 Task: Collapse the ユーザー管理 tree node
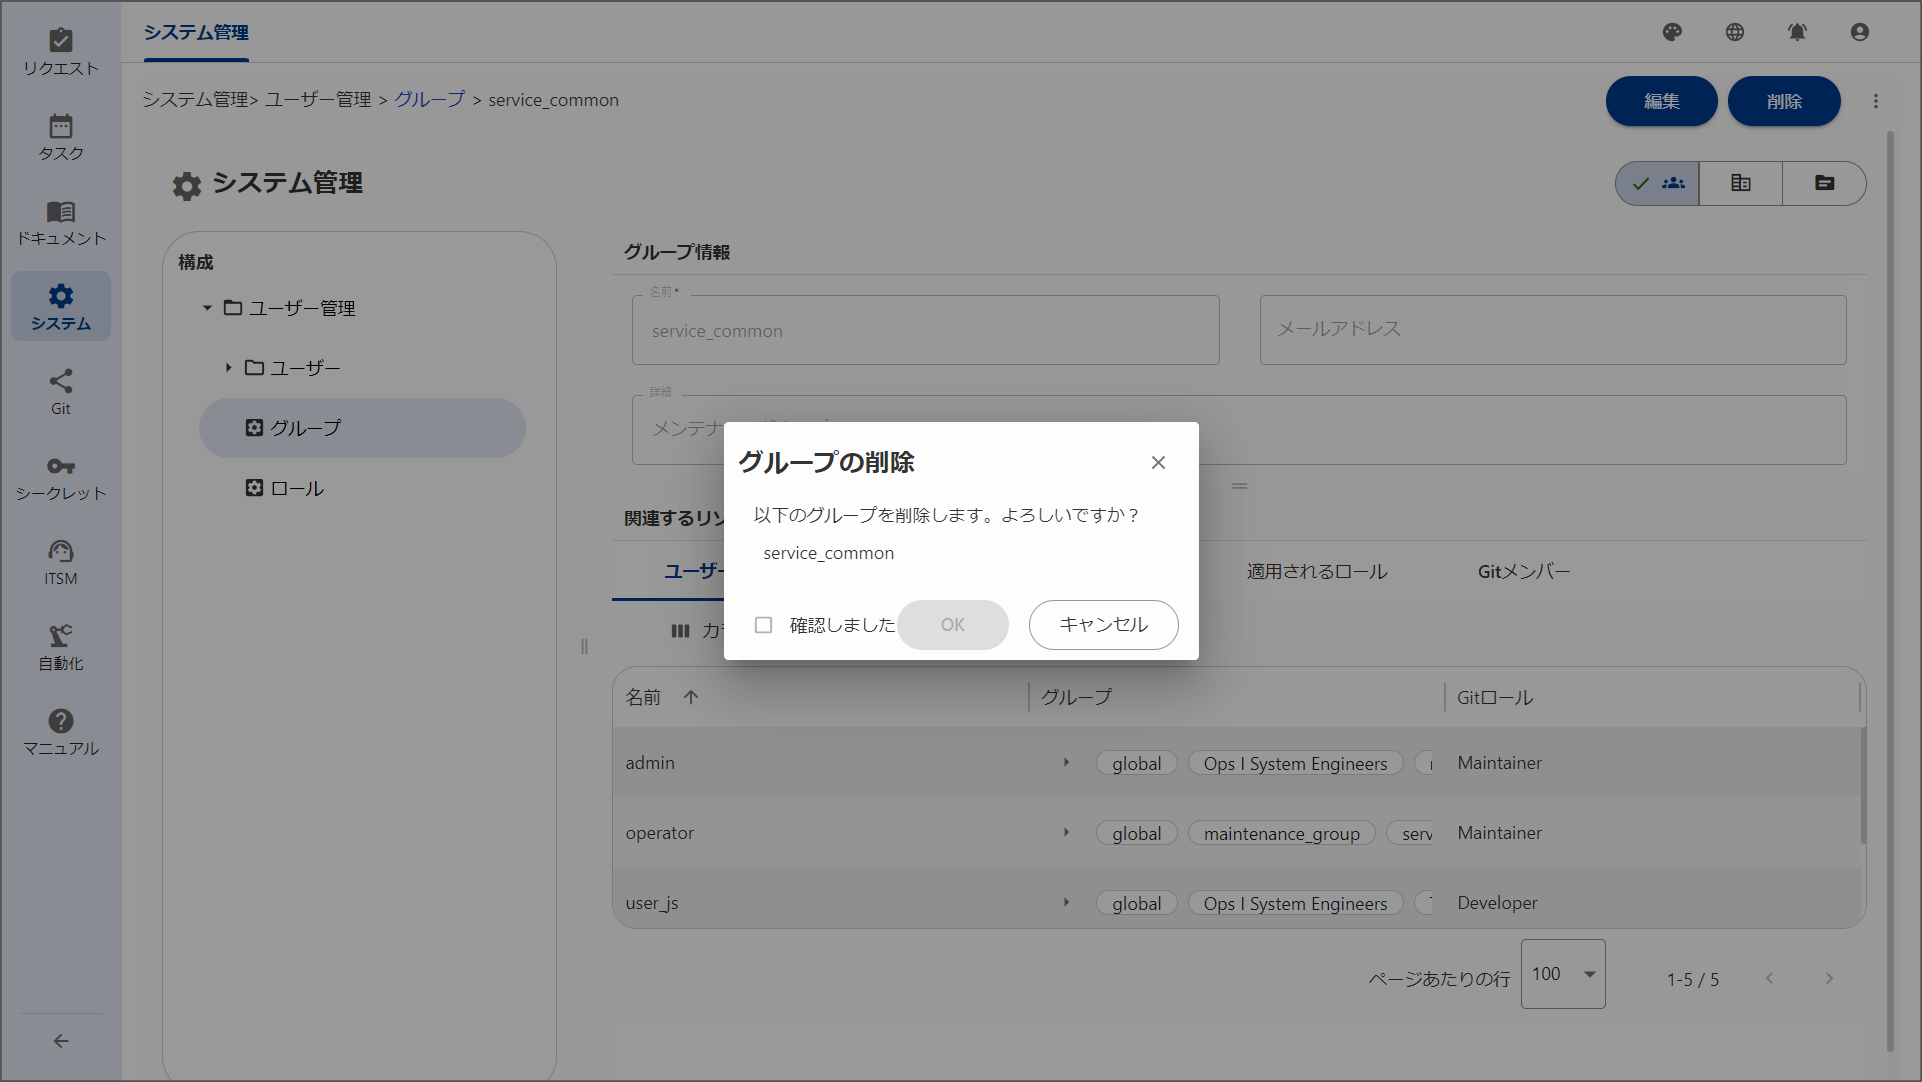point(207,308)
